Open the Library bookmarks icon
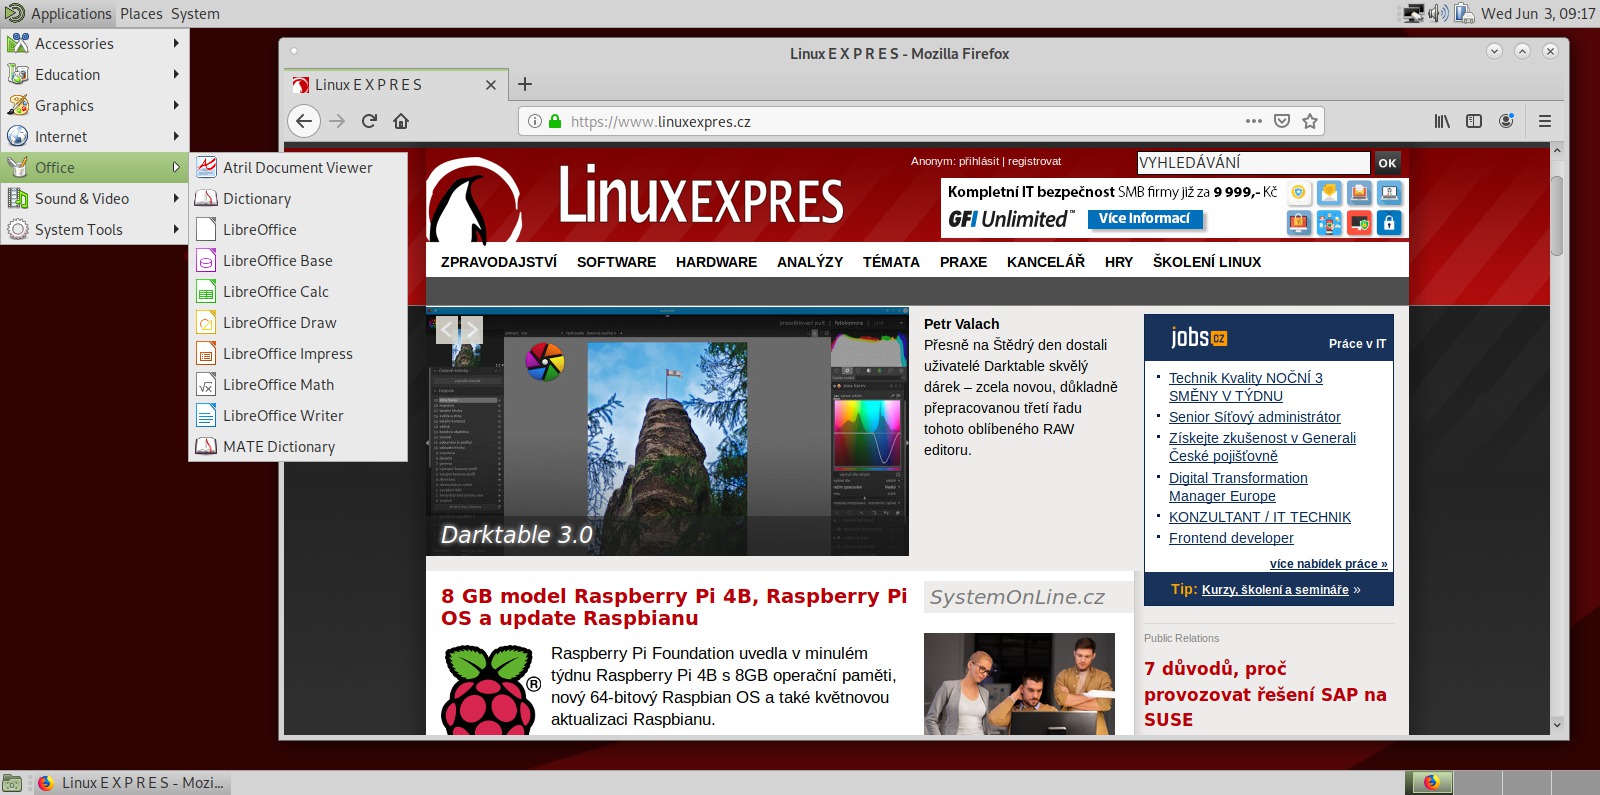 pos(1442,121)
